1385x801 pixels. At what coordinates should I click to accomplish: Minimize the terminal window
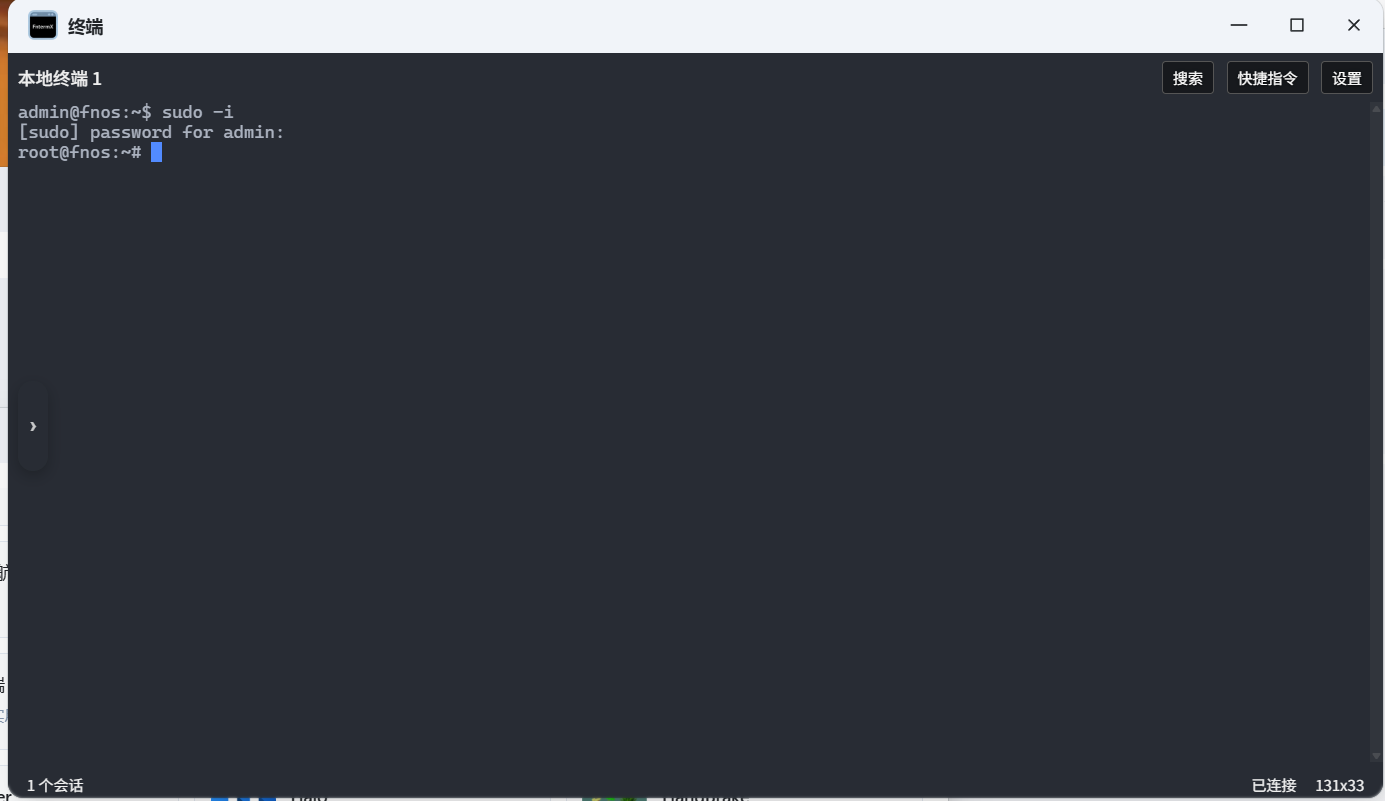(1239, 26)
